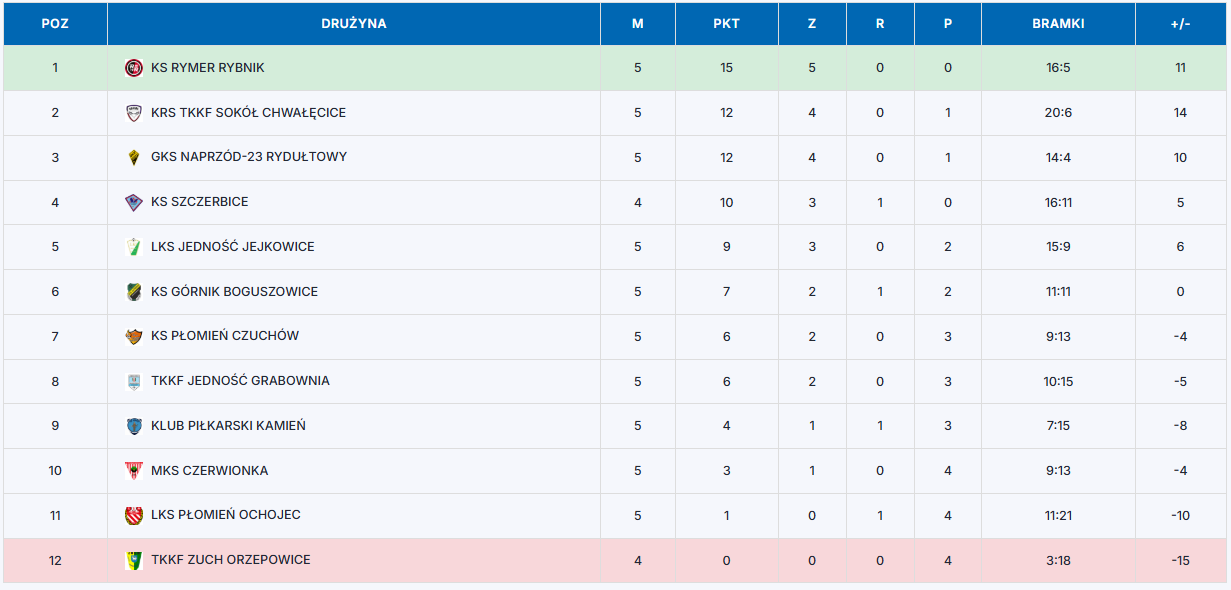
Task: Click the BRAMKI column header
Action: click(x=1058, y=24)
